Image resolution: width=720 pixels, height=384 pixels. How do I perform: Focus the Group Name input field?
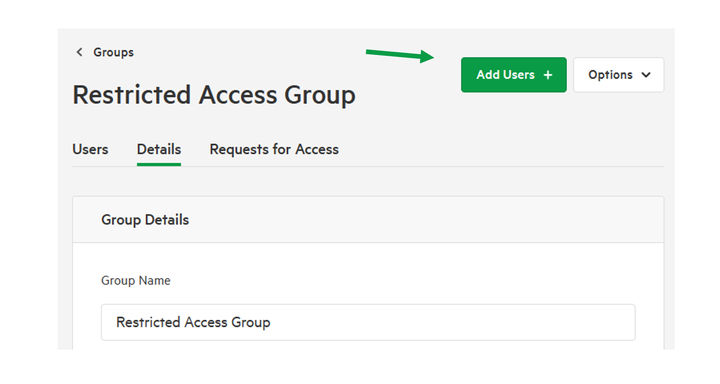click(368, 322)
